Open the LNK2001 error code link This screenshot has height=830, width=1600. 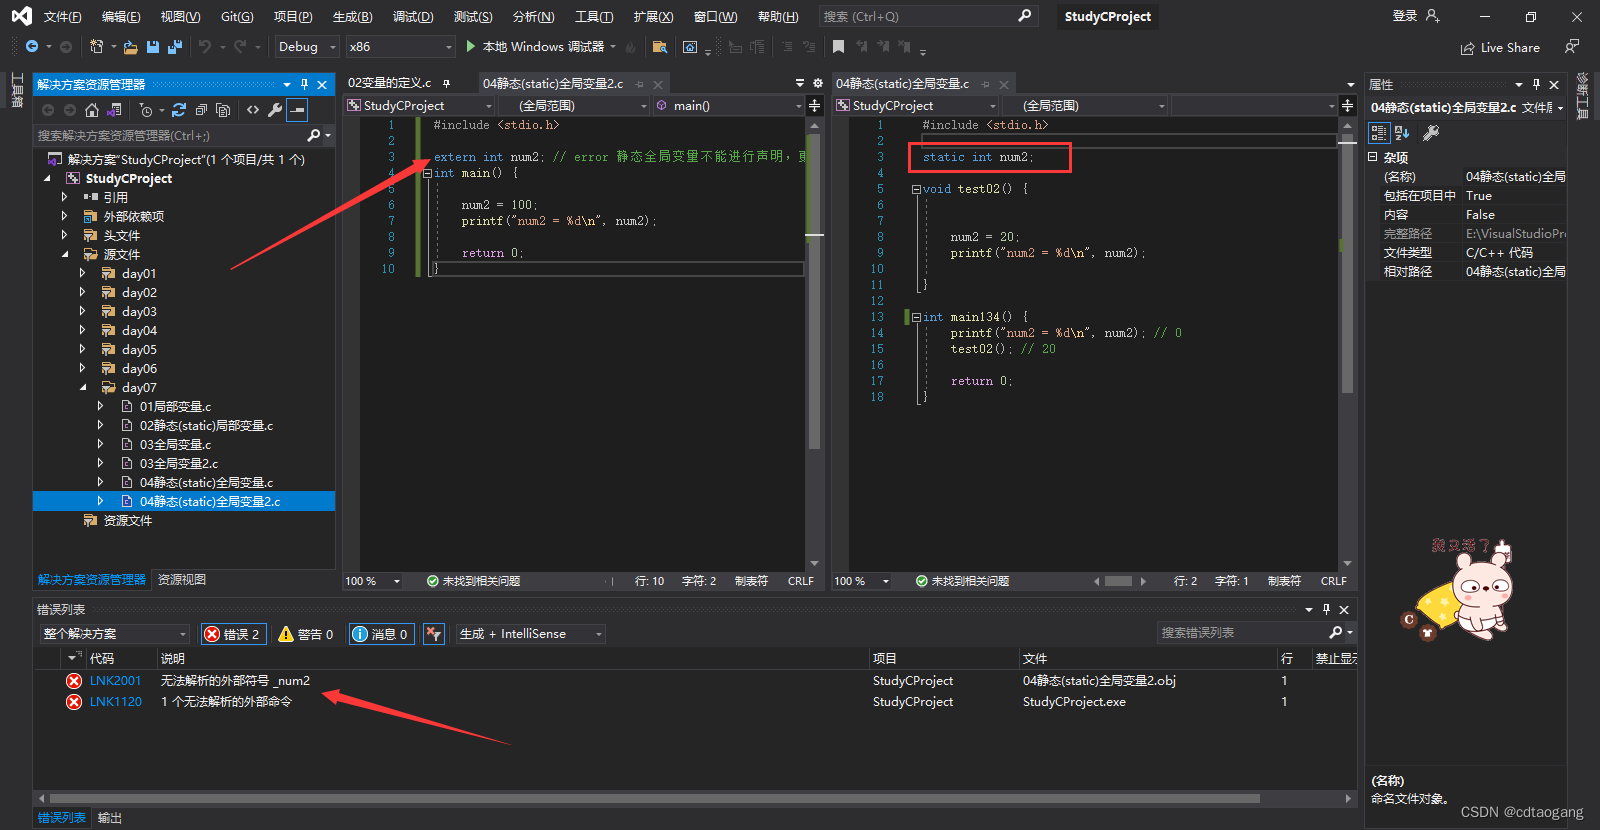tap(116, 681)
